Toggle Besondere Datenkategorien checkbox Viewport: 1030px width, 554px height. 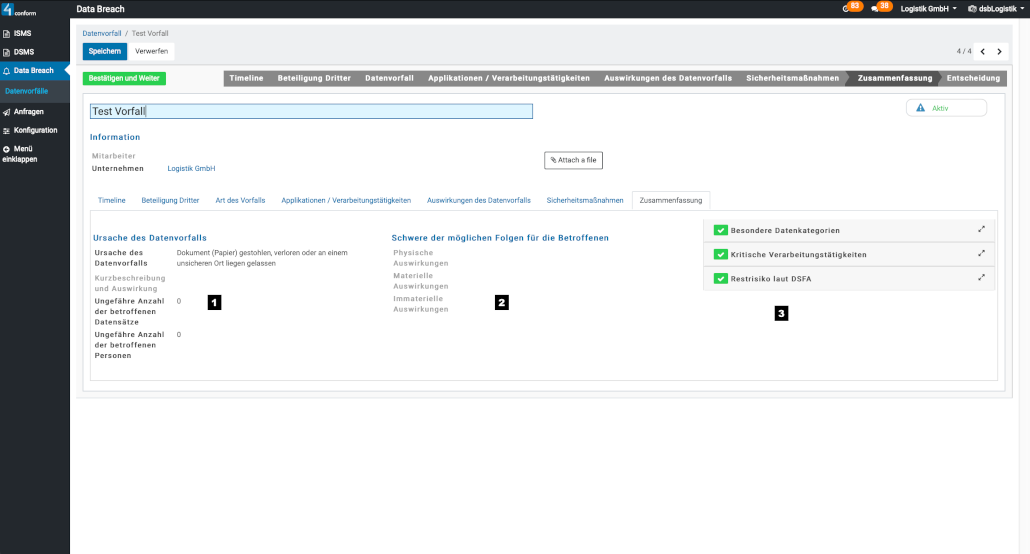[720, 230]
